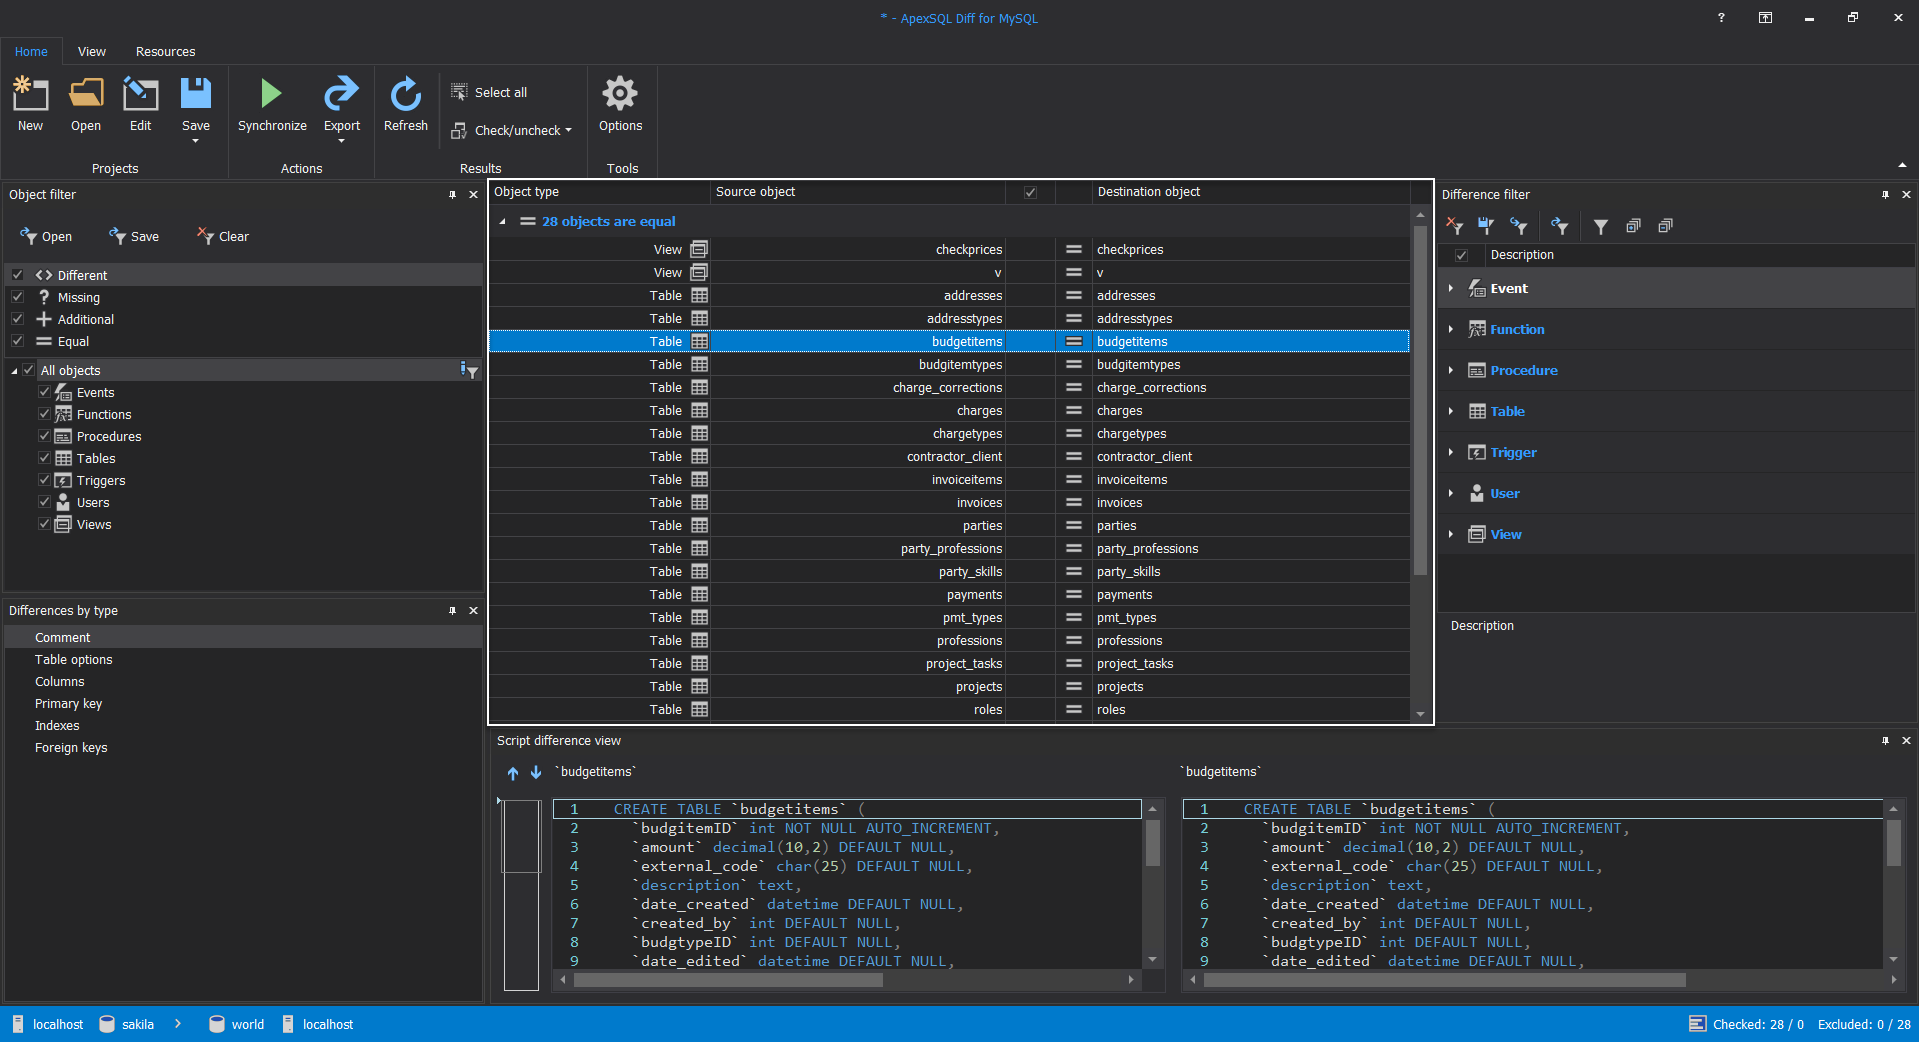Expand the Procedure difference filter
Viewport: 1919px width, 1042px height.
coord(1451,370)
